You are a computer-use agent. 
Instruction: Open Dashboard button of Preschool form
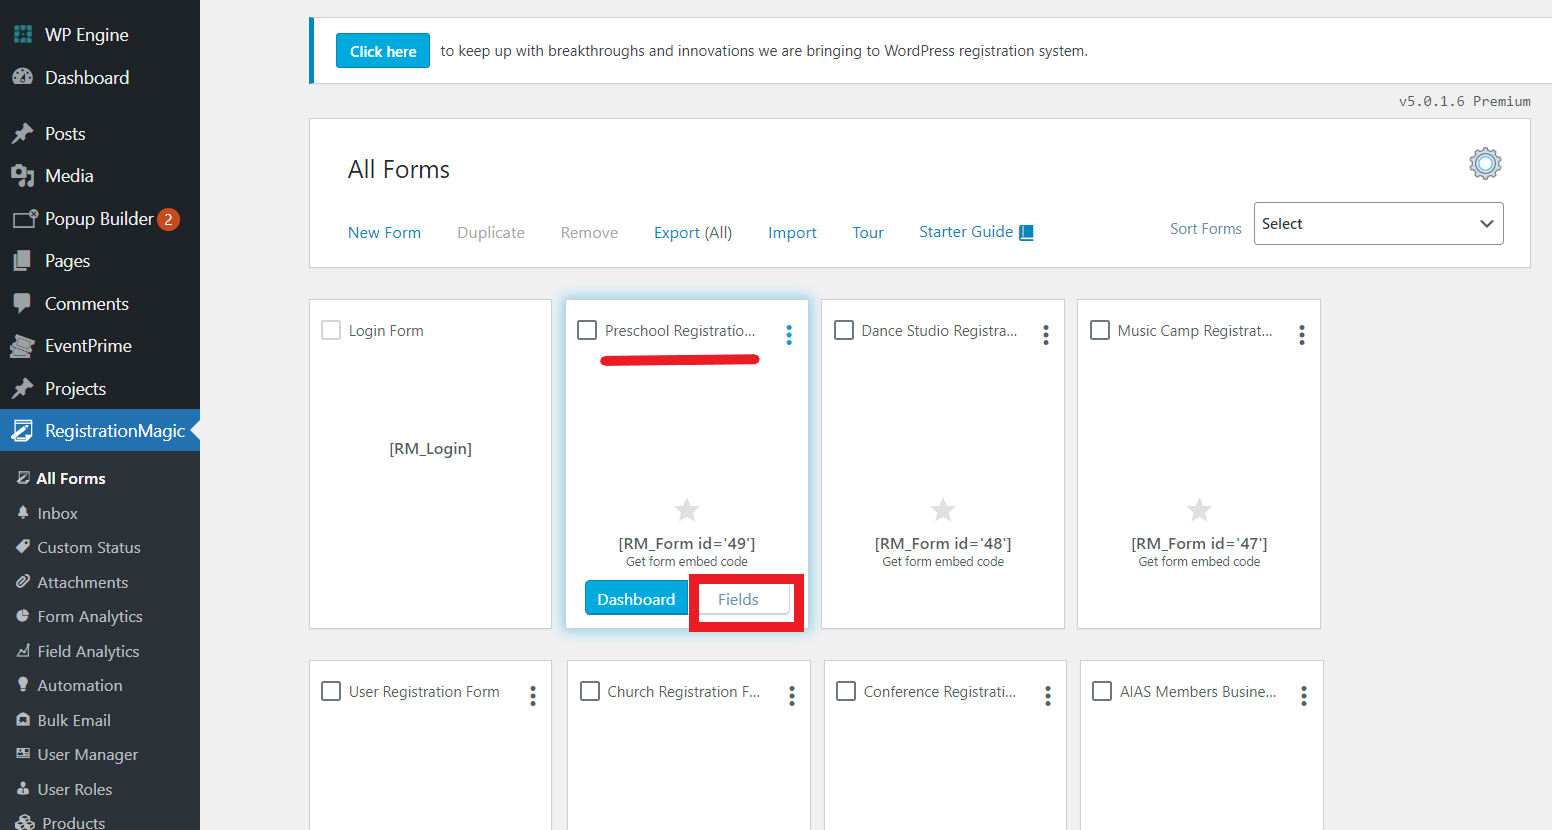click(x=636, y=599)
